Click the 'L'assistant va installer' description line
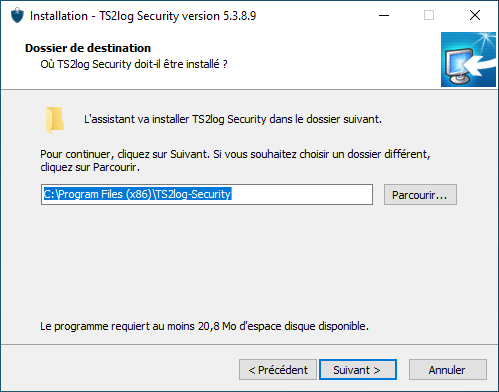This screenshot has height=392, width=499. pos(233,119)
